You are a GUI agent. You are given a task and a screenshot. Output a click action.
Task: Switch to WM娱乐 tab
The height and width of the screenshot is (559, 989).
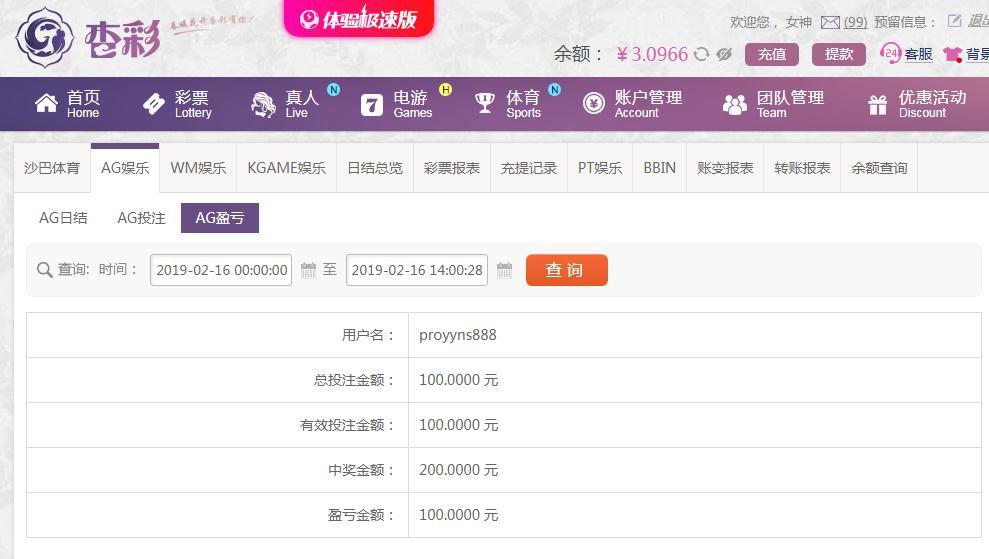click(198, 168)
